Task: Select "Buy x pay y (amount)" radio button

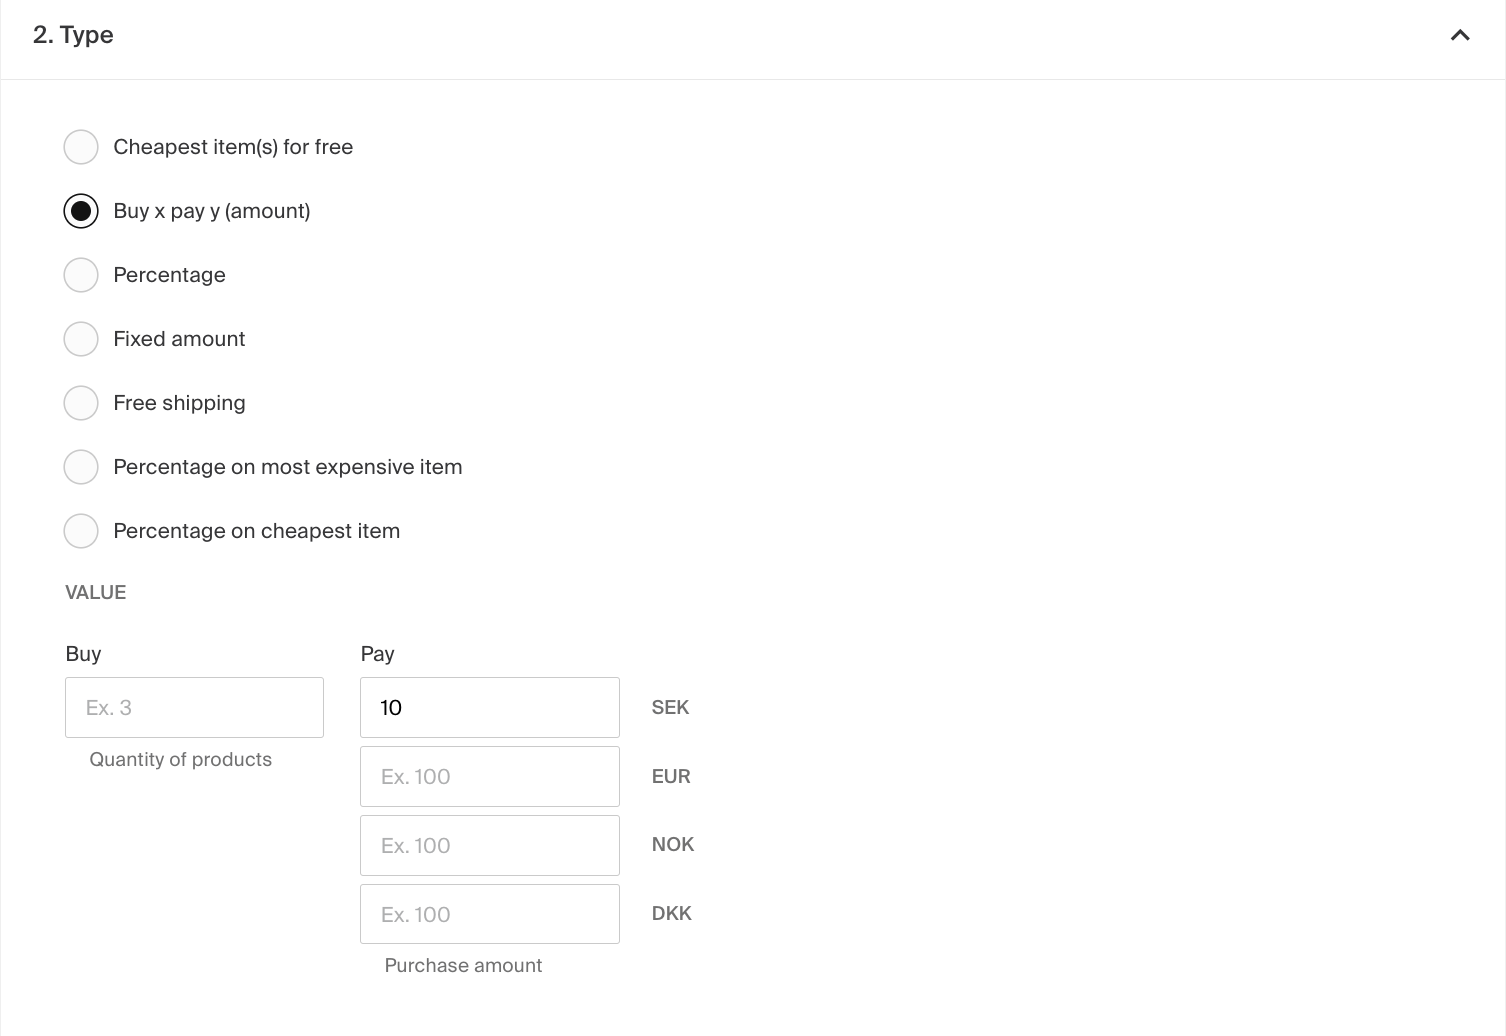Action: point(81,211)
